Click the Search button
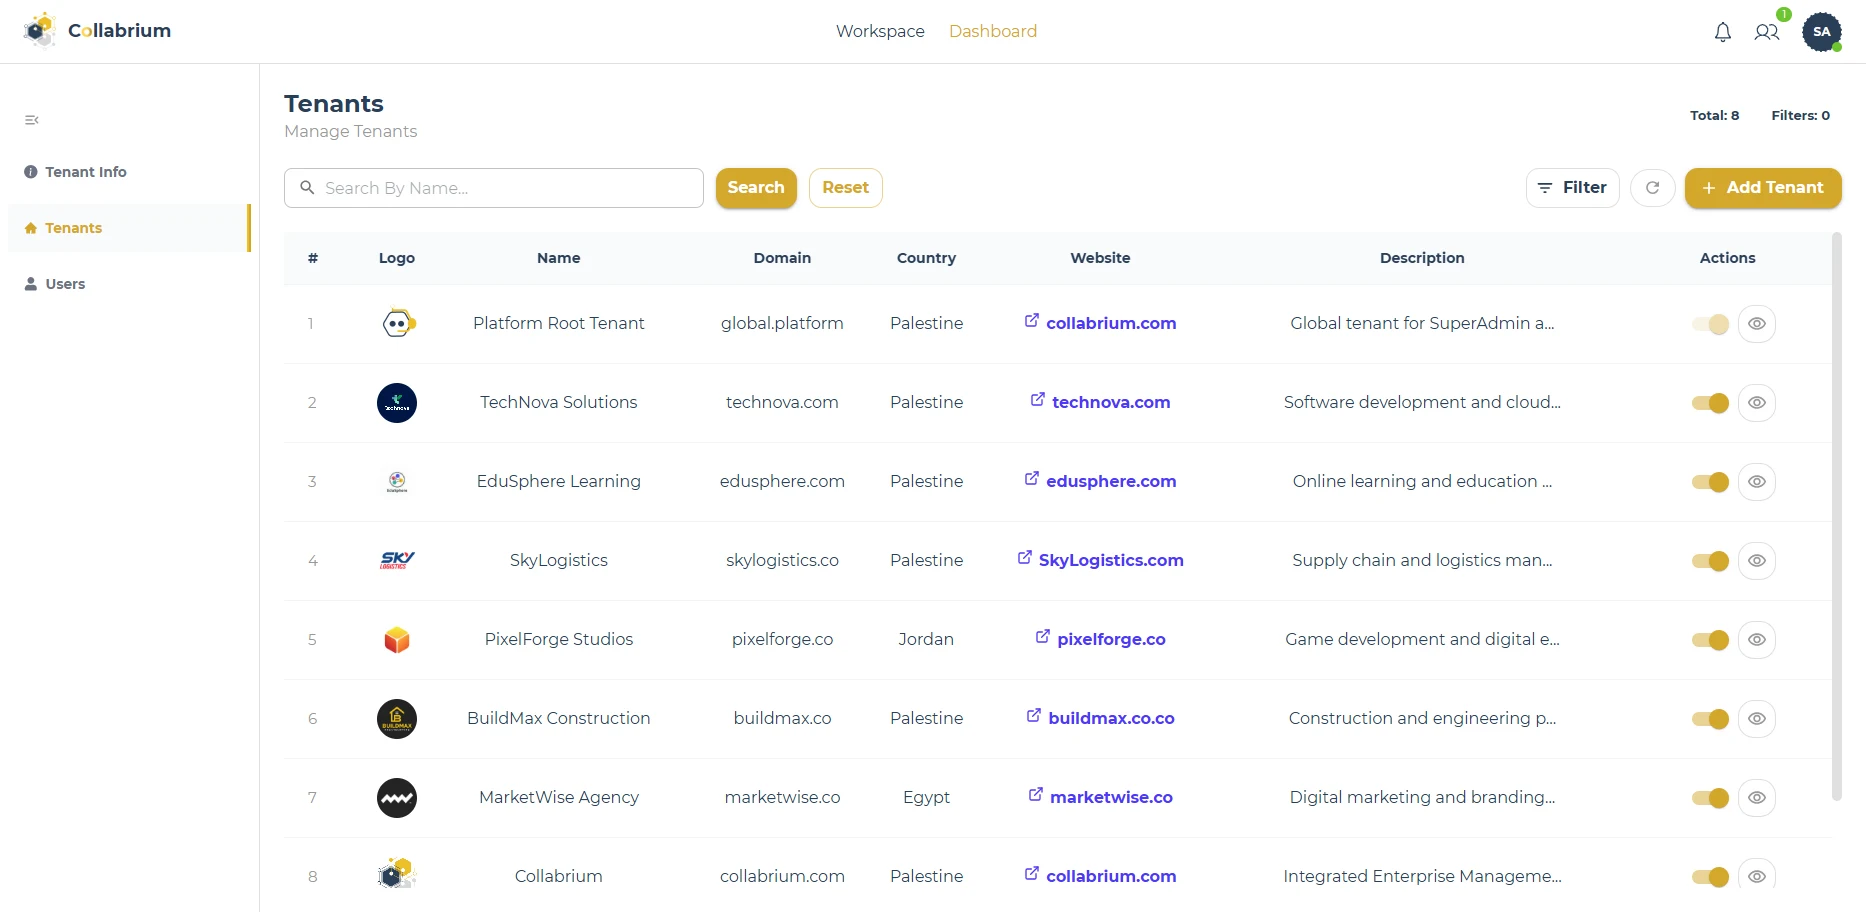 pyautogui.click(x=756, y=188)
